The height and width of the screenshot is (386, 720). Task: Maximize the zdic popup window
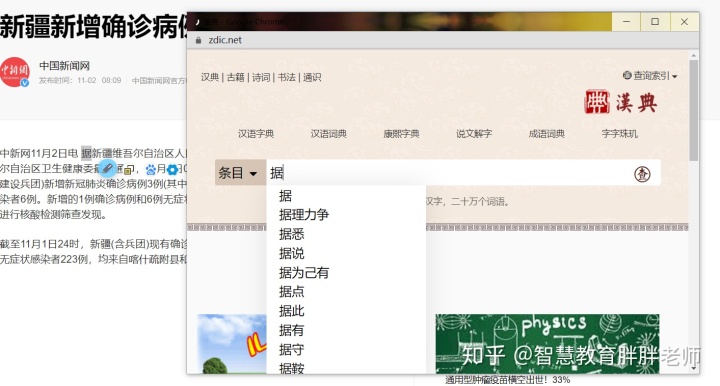click(x=655, y=22)
